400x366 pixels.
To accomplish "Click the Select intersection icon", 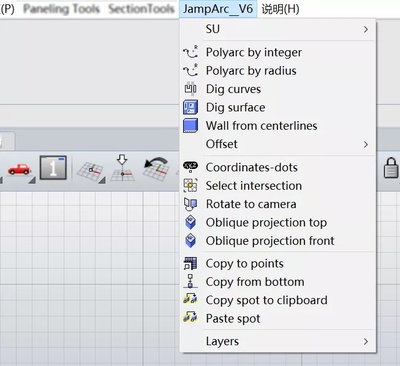I will (191, 186).
